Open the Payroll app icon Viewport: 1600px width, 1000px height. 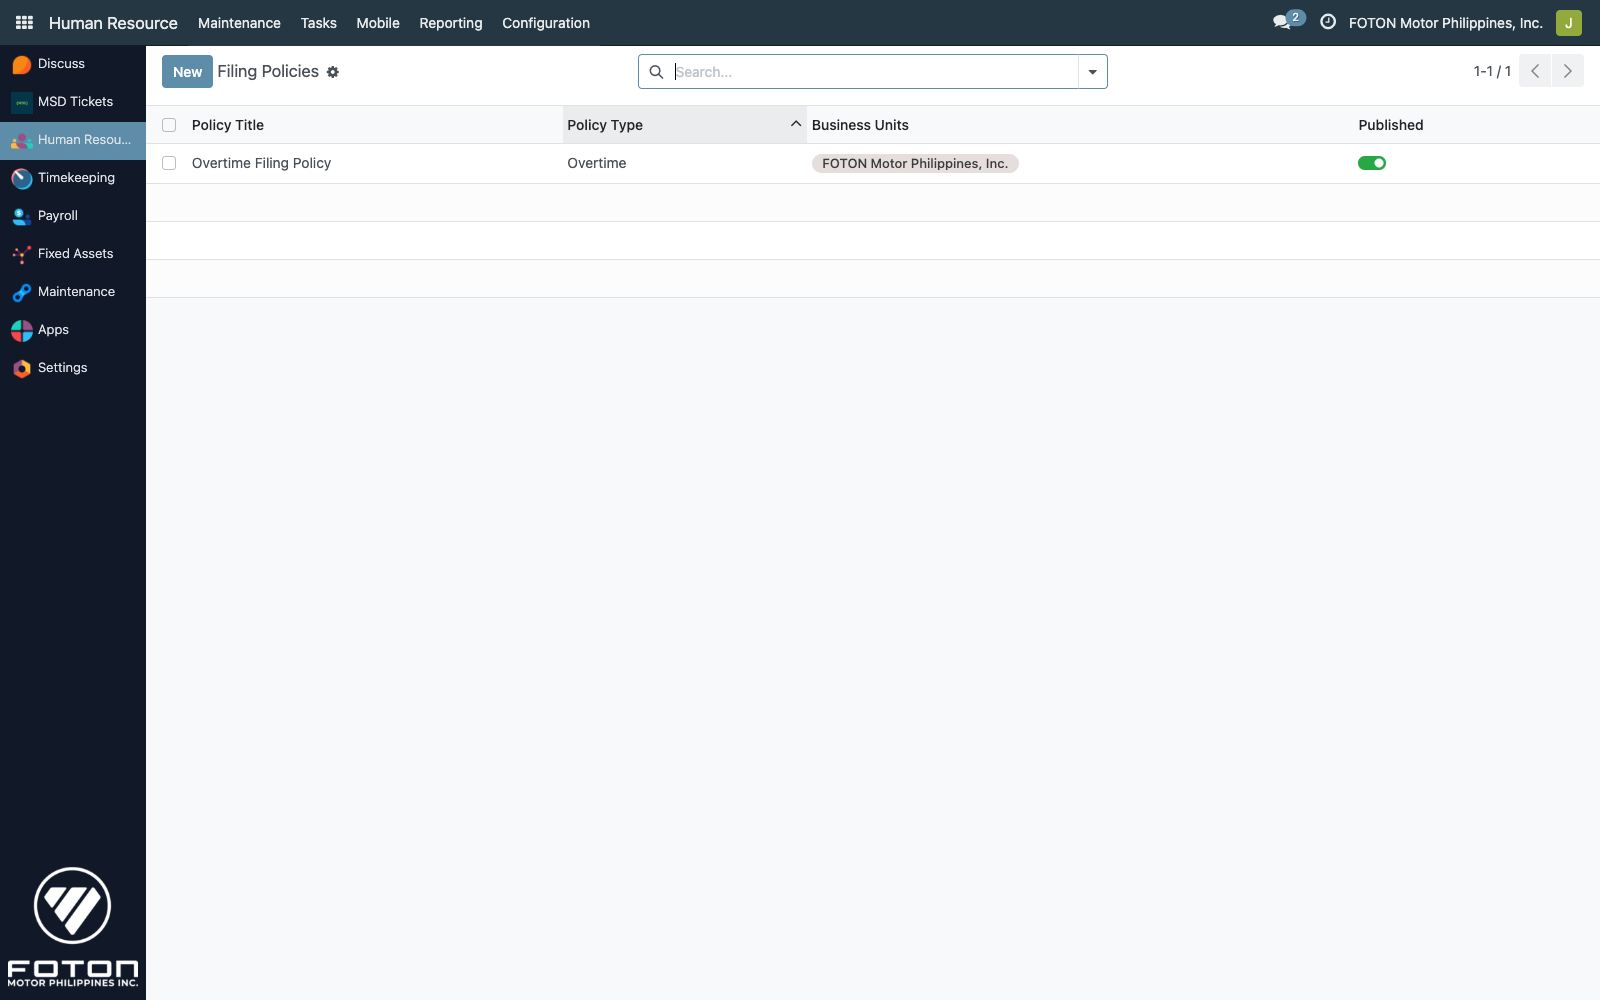coord(22,216)
